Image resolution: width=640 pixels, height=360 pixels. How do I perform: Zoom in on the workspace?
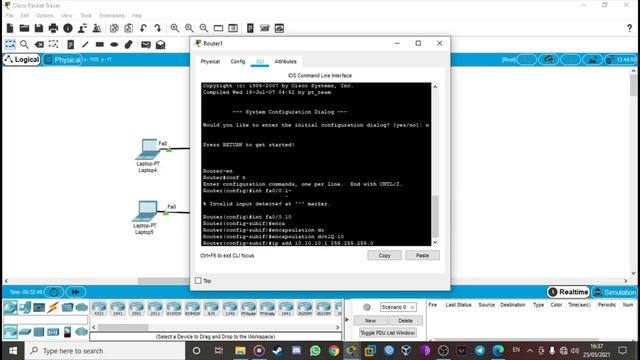(x=175, y=28)
